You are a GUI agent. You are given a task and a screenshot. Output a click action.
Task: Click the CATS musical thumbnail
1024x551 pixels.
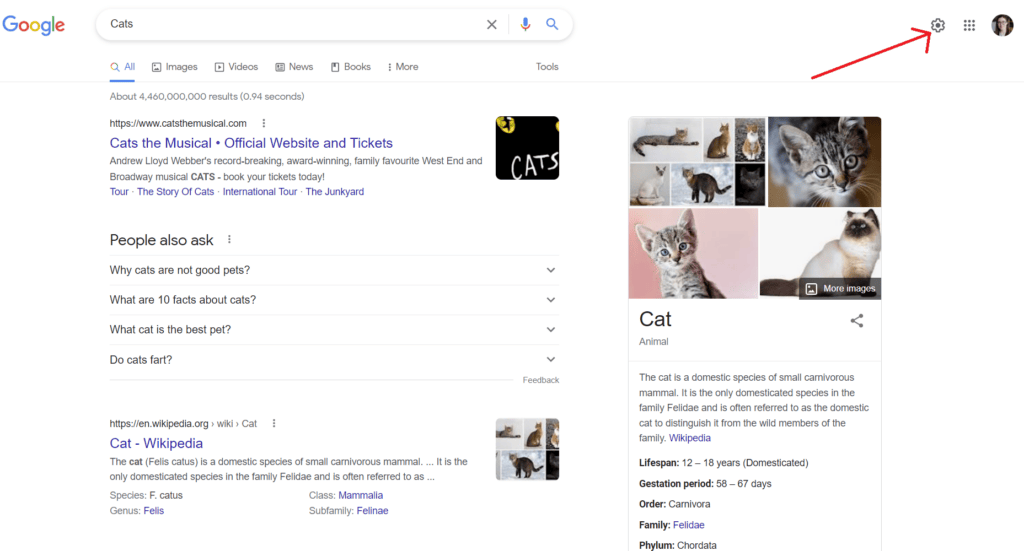[527, 148]
